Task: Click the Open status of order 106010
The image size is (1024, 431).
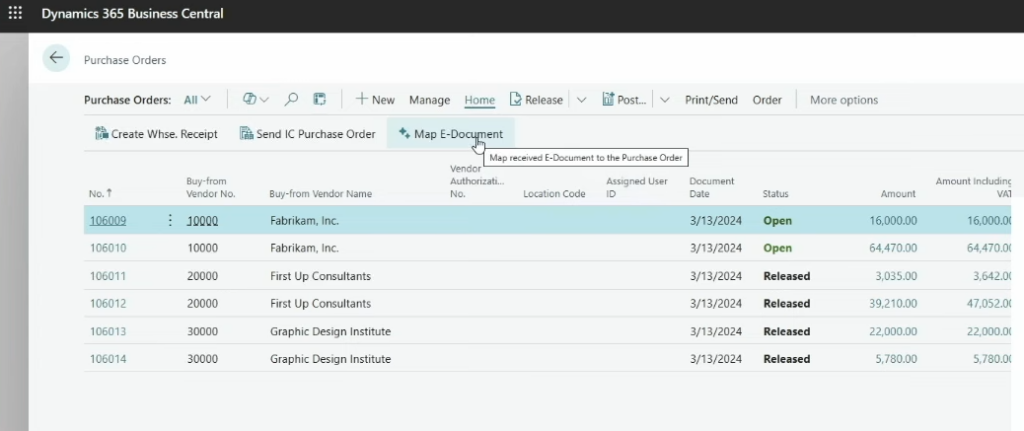Action: point(777,248)
